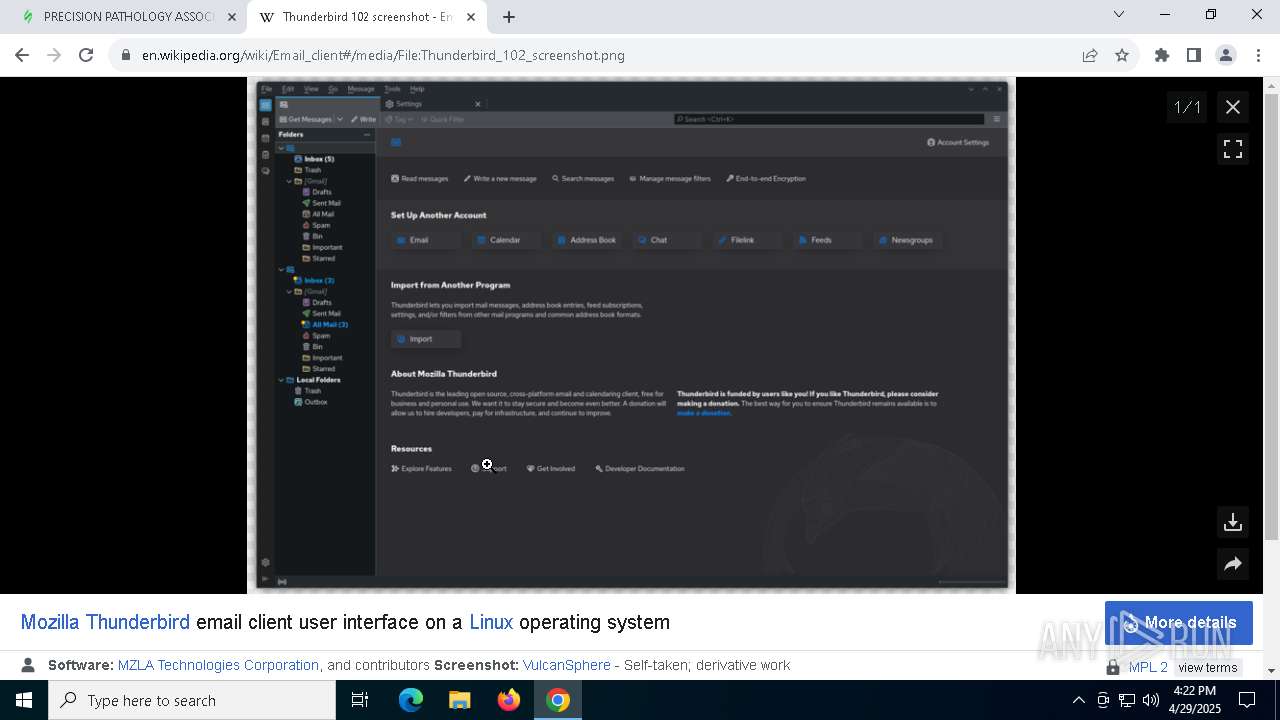Viewport: 1280px width, 720px height.
Task: Click the taskbar search box
Action: tap(192, 700)
